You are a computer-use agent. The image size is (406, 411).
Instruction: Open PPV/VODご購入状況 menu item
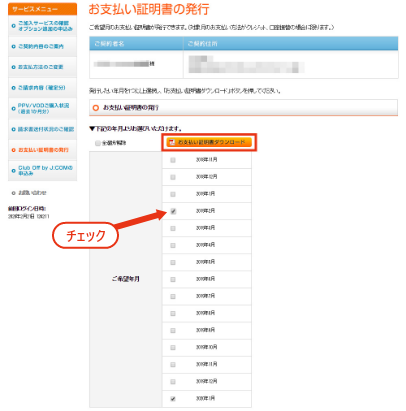42,108
